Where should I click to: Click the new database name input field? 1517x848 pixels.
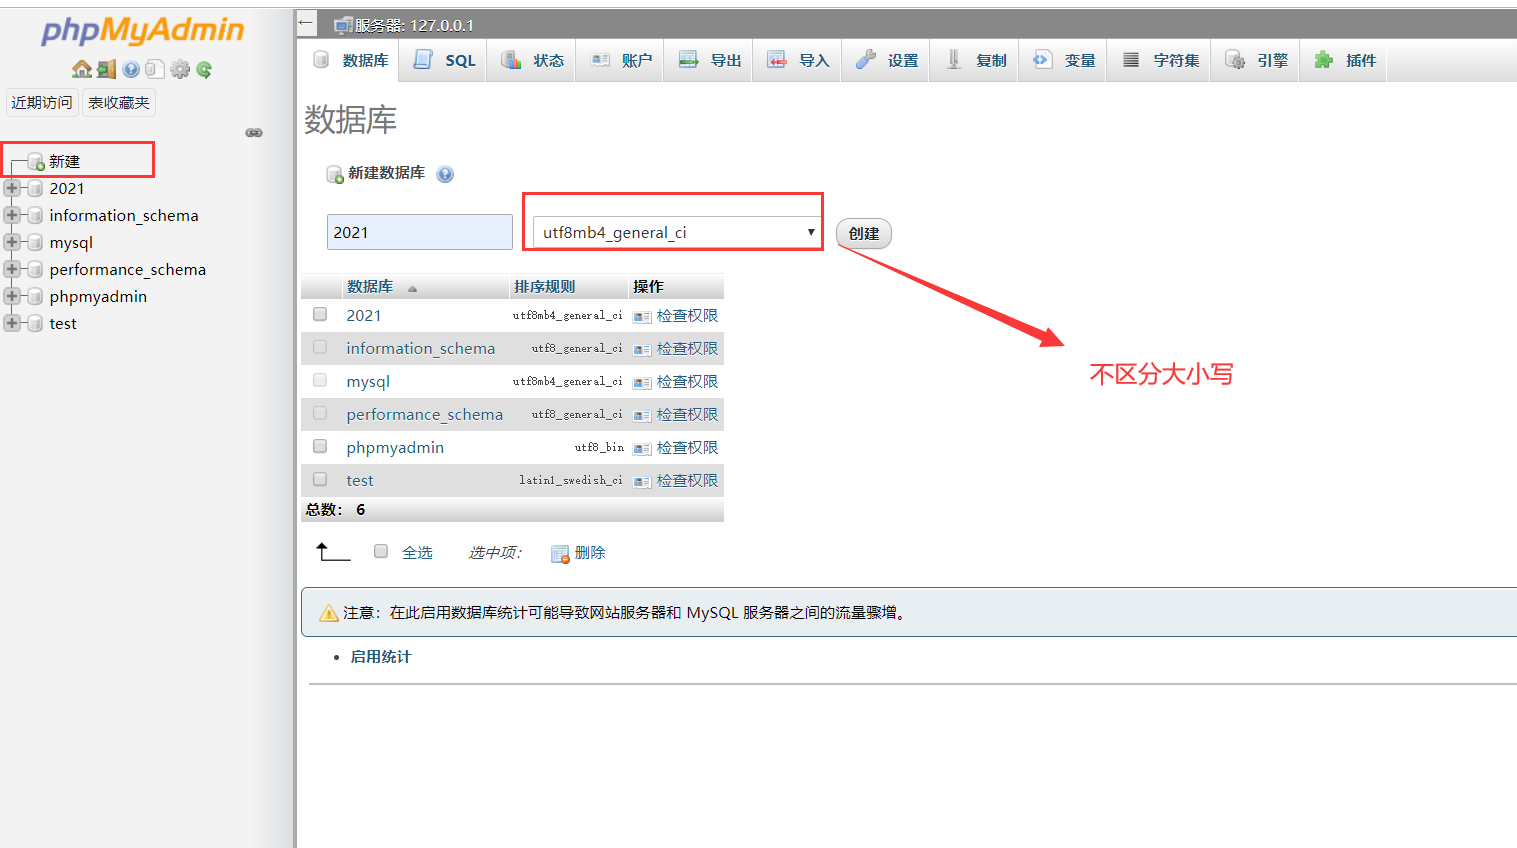coord(420,232)
